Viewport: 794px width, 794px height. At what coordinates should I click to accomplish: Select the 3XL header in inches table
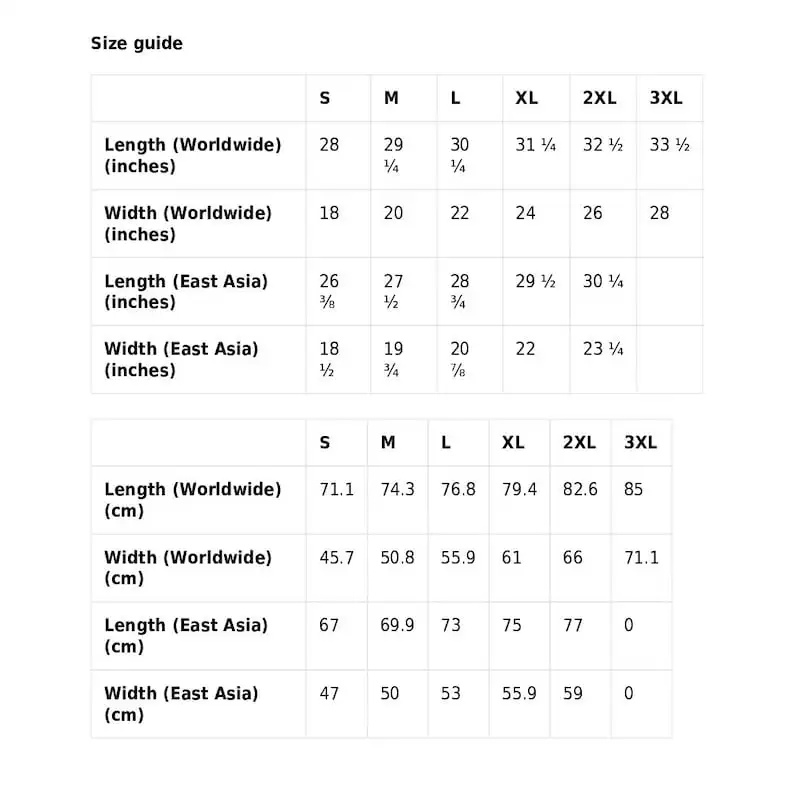(666, 98)
